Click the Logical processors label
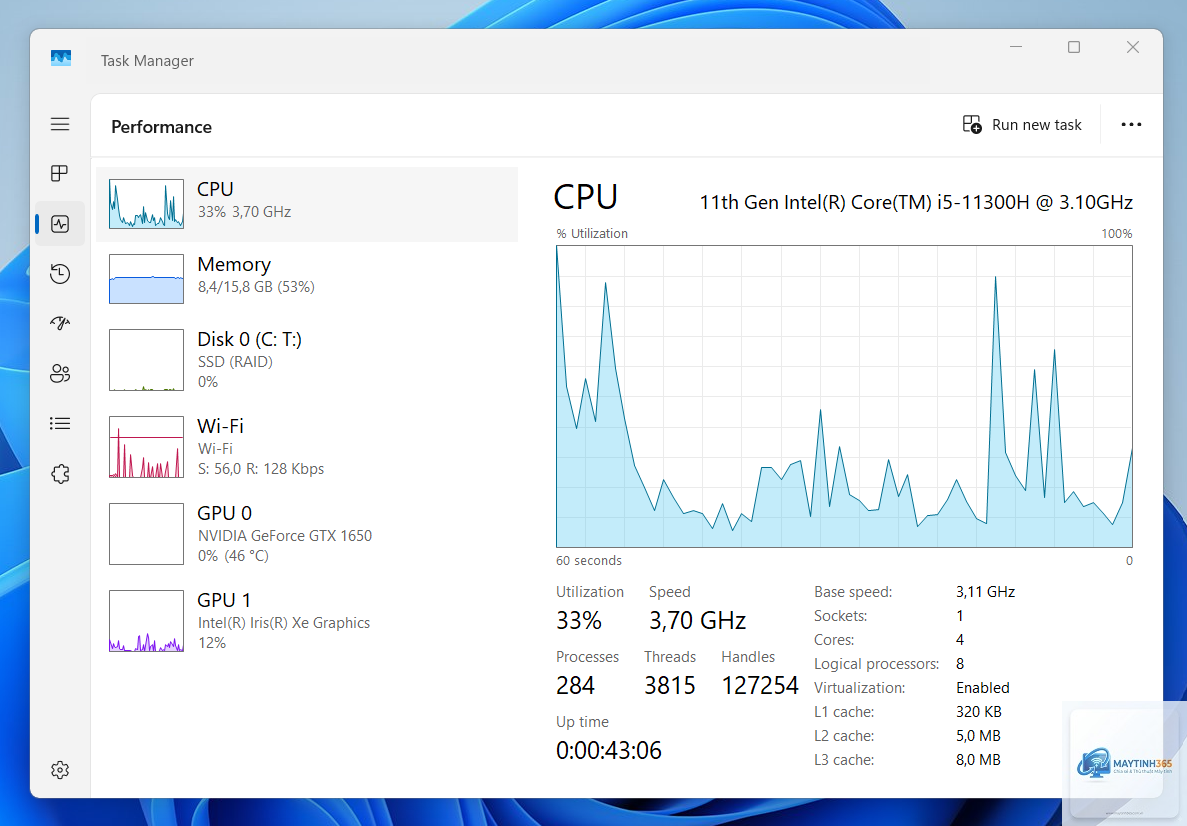This screenshot has width=1187, height=826. point(877,664)
